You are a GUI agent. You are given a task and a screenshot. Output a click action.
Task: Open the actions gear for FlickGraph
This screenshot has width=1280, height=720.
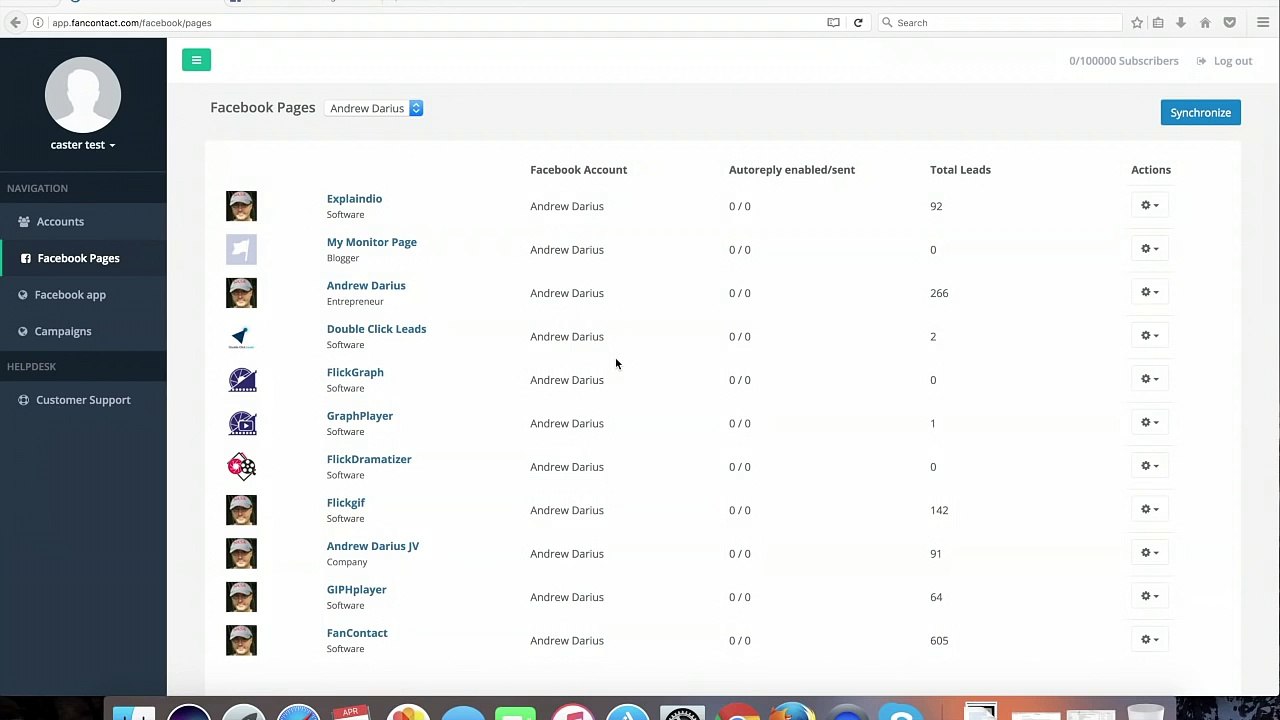(1150, 379)
